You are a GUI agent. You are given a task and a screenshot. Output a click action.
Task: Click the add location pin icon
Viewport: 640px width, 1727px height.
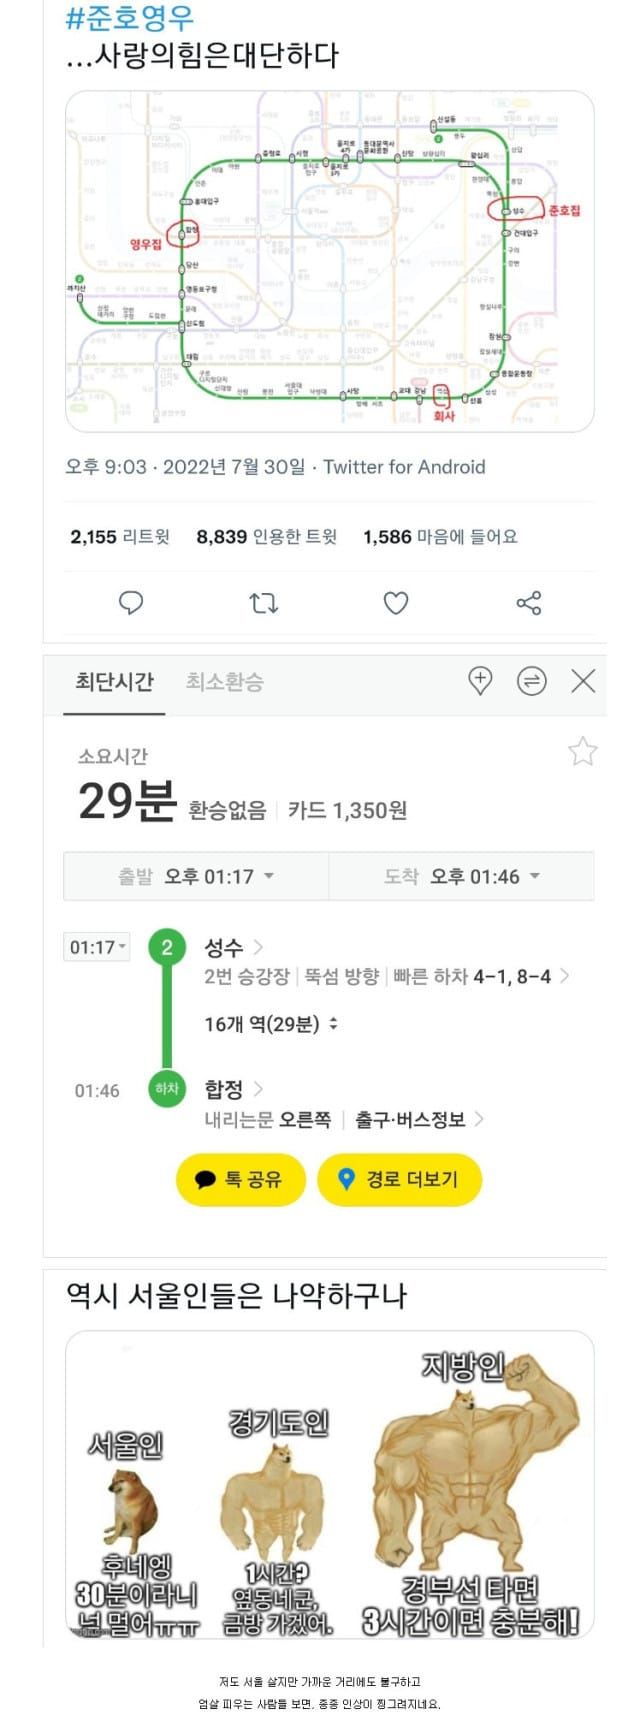click(481, 682)
